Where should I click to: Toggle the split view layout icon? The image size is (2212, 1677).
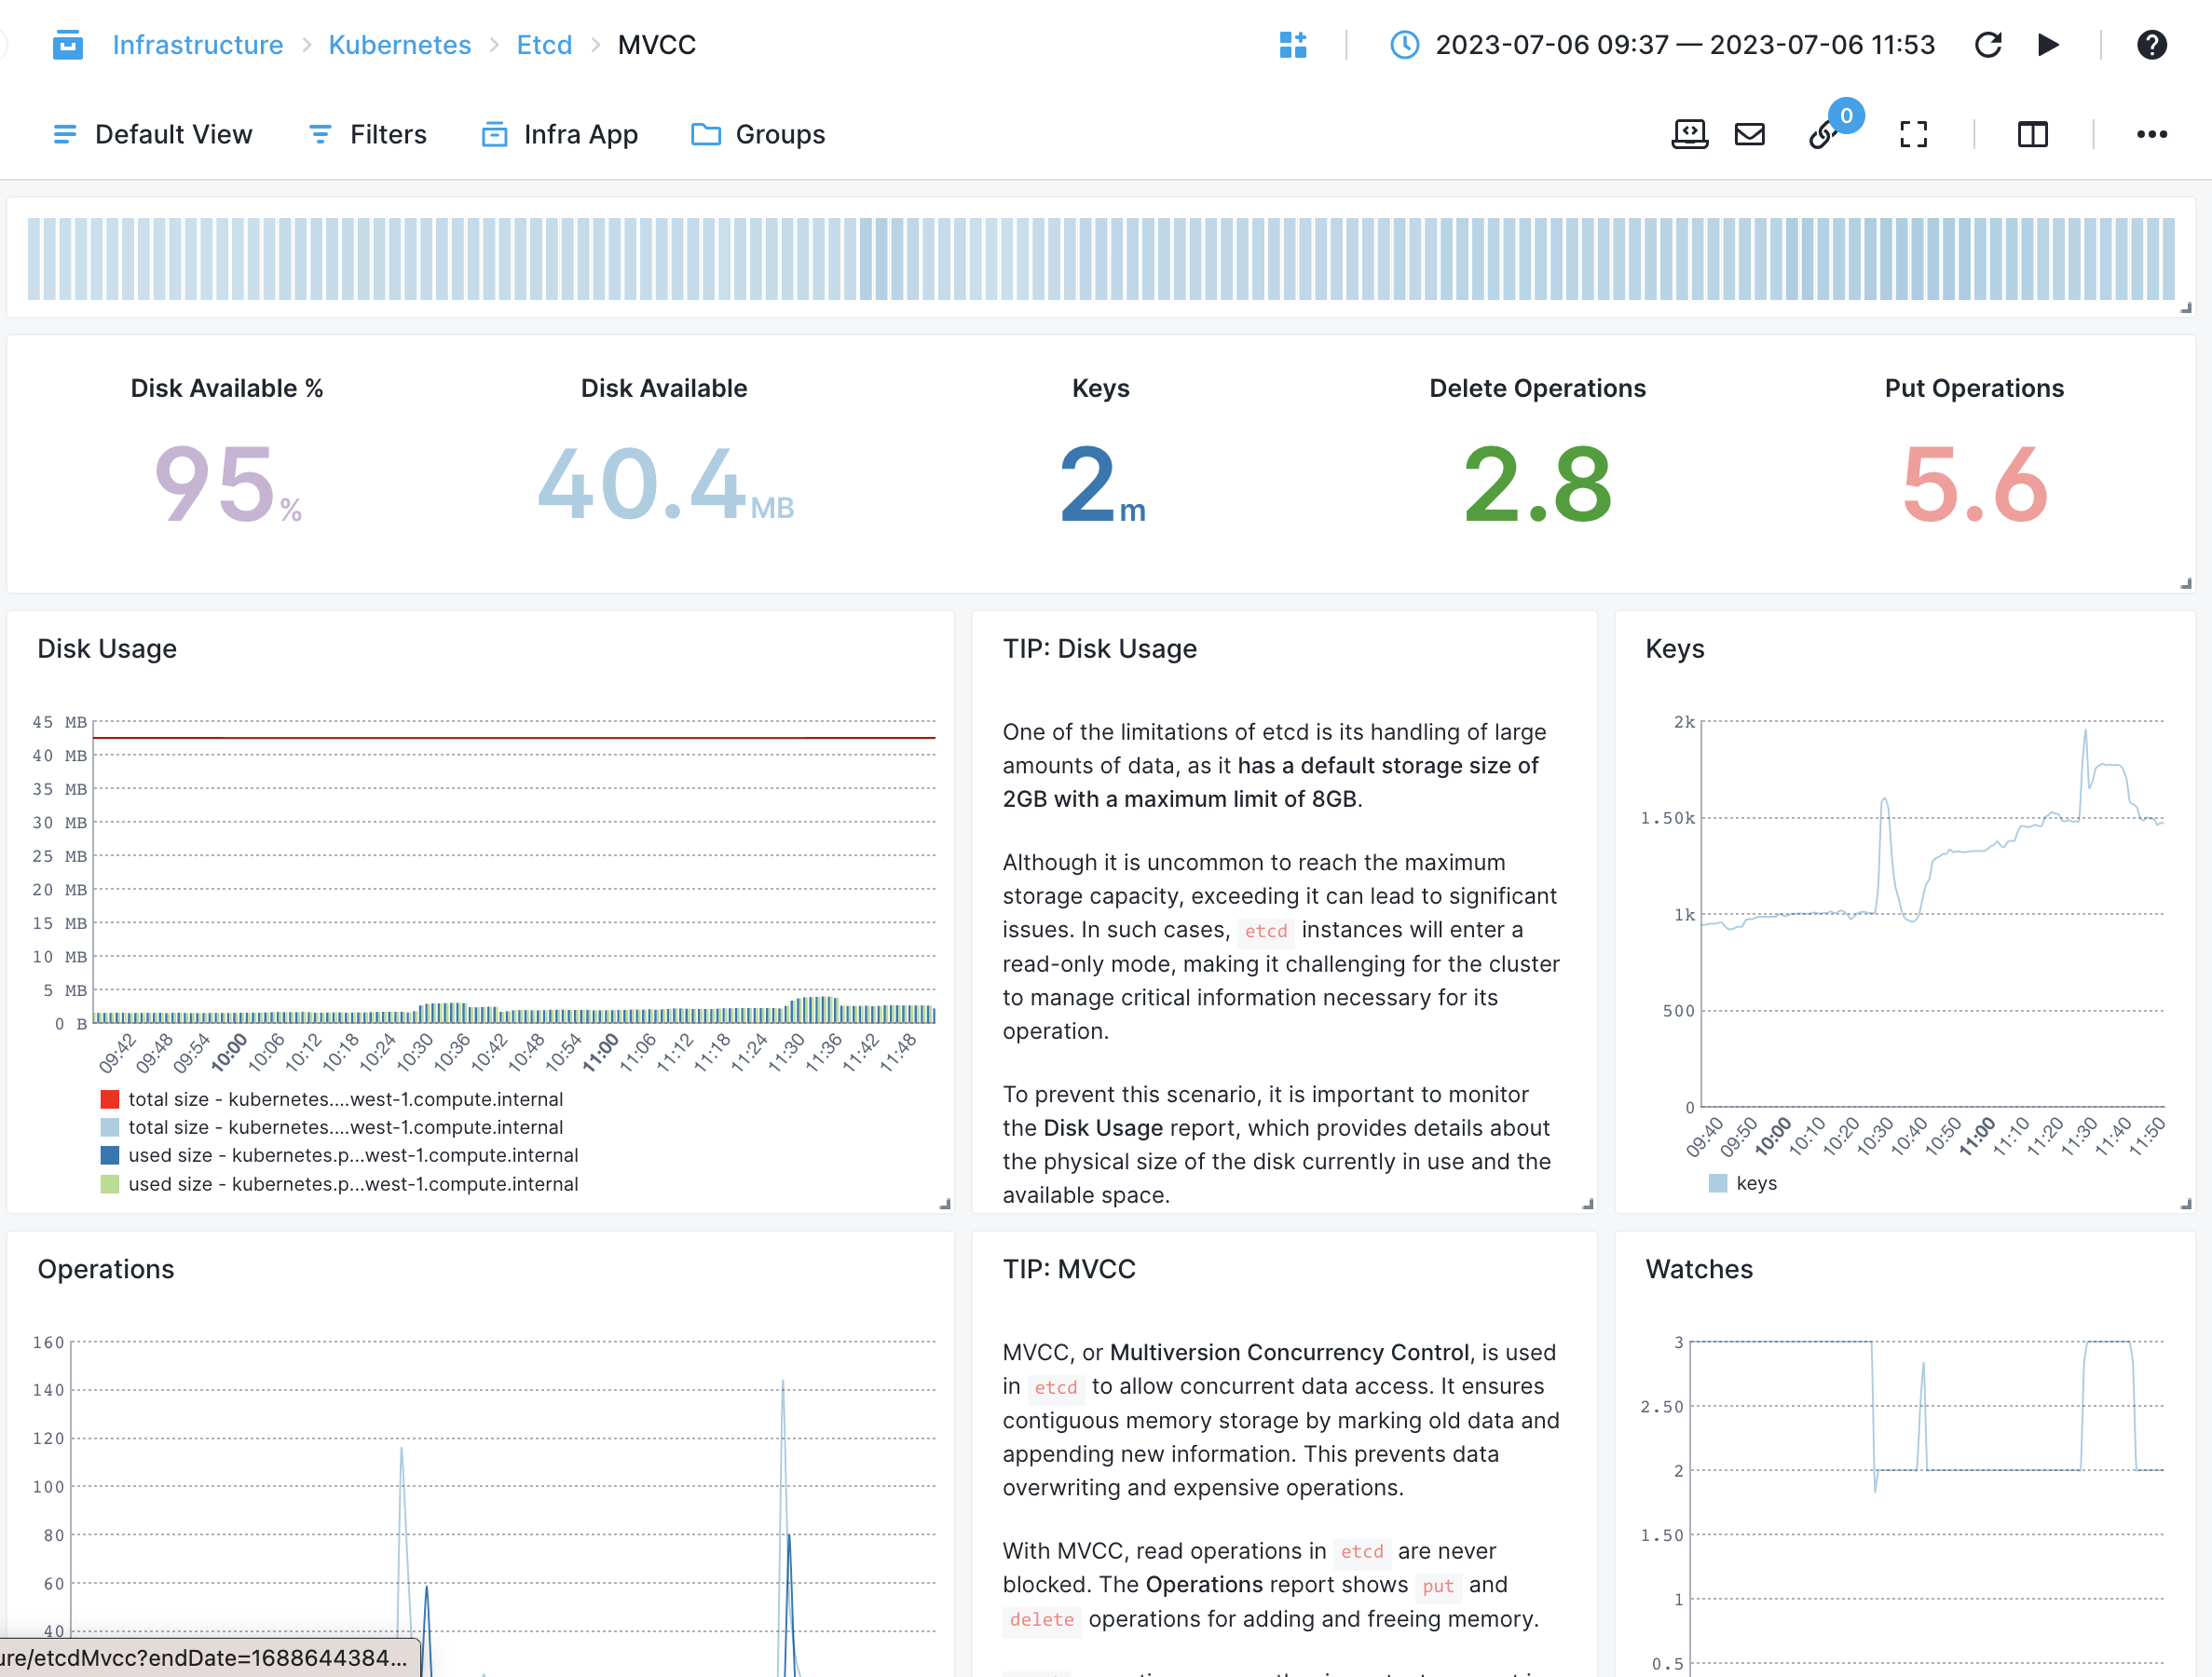(x=2032, y=134)
